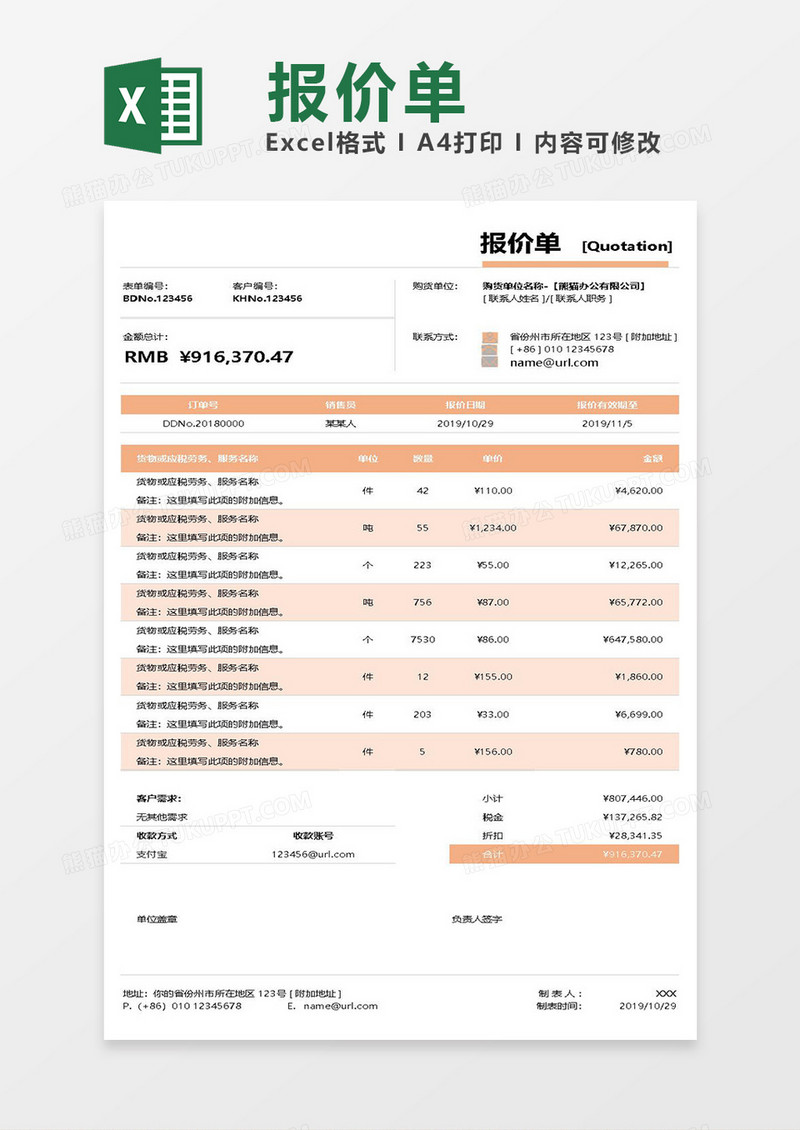Click the 订单号 column header
The height and width of the screenshot is (1130, 800).
click(x=203, y=405)
